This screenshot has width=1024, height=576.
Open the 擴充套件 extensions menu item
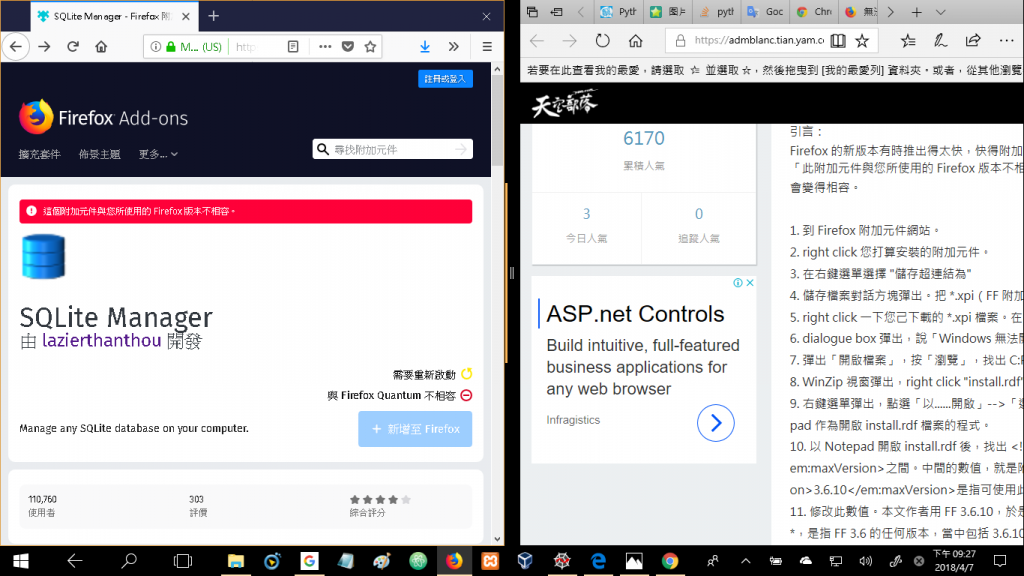click(x=39, y=155)
